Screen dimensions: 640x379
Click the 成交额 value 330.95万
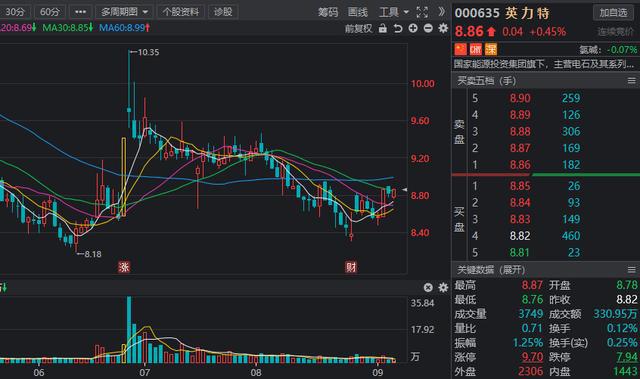[615, 313]
